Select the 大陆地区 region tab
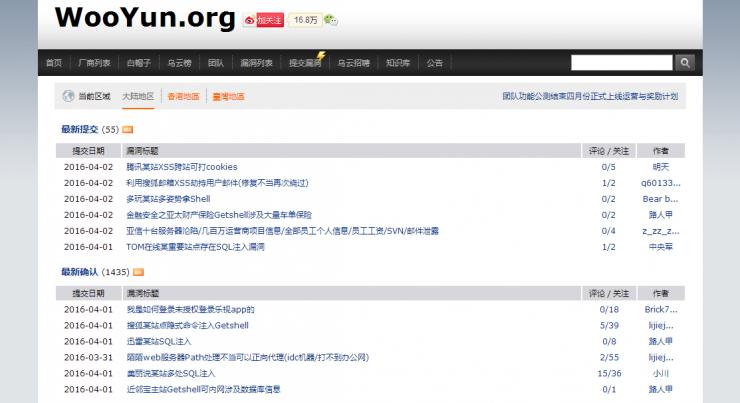The image size is (740, 403). 138,97
